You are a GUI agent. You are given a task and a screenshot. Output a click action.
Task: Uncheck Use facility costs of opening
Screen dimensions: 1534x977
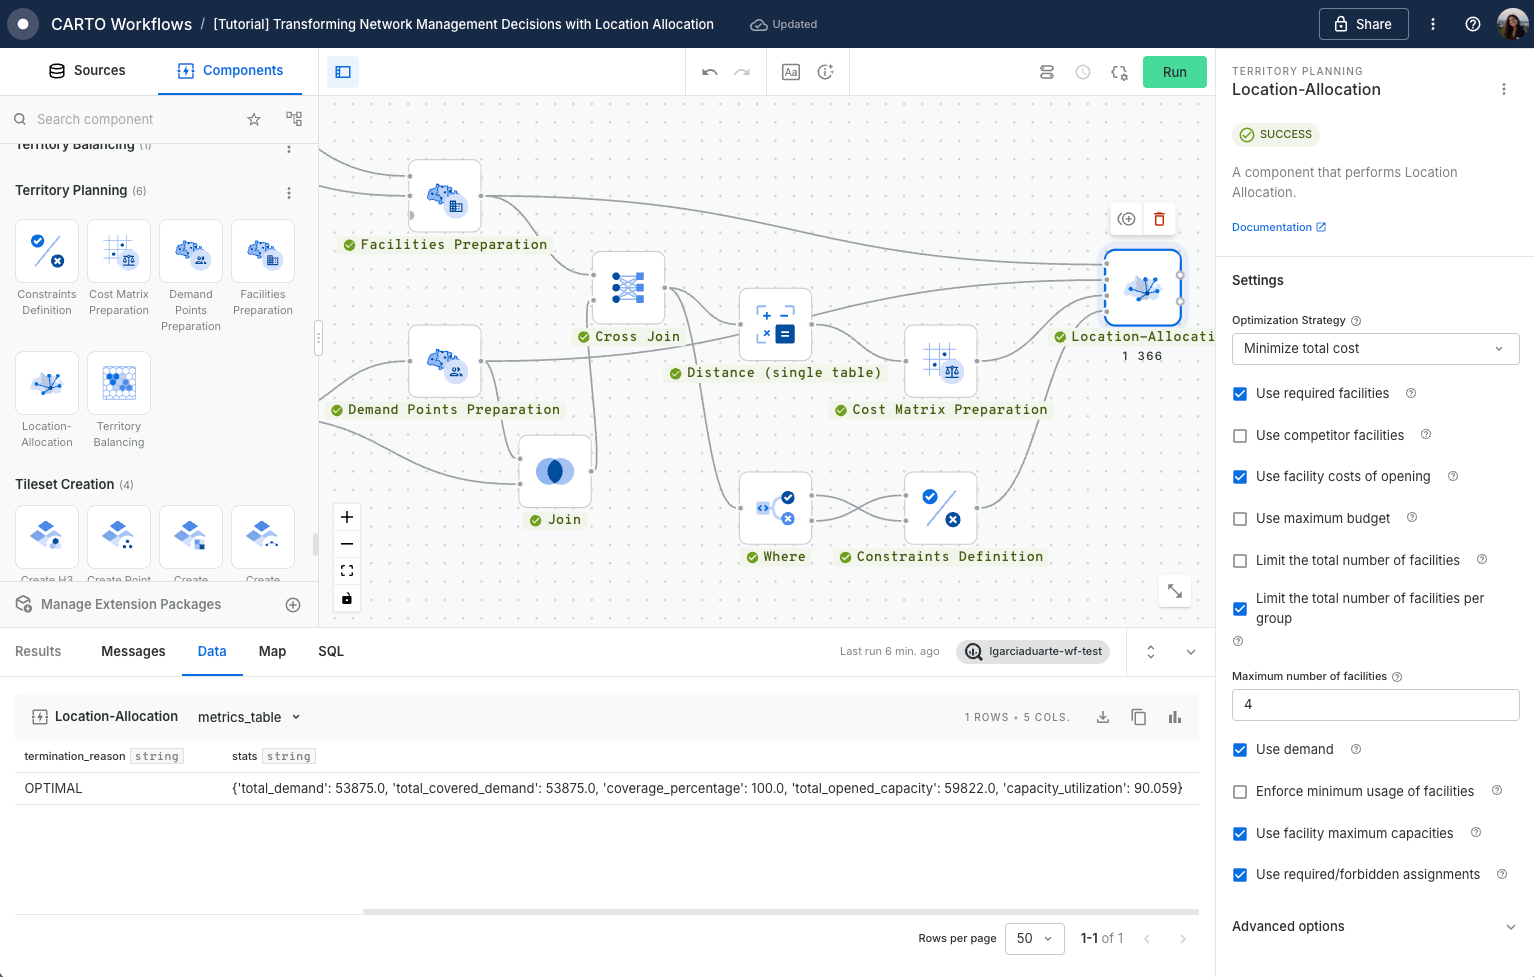point(1240,477)
